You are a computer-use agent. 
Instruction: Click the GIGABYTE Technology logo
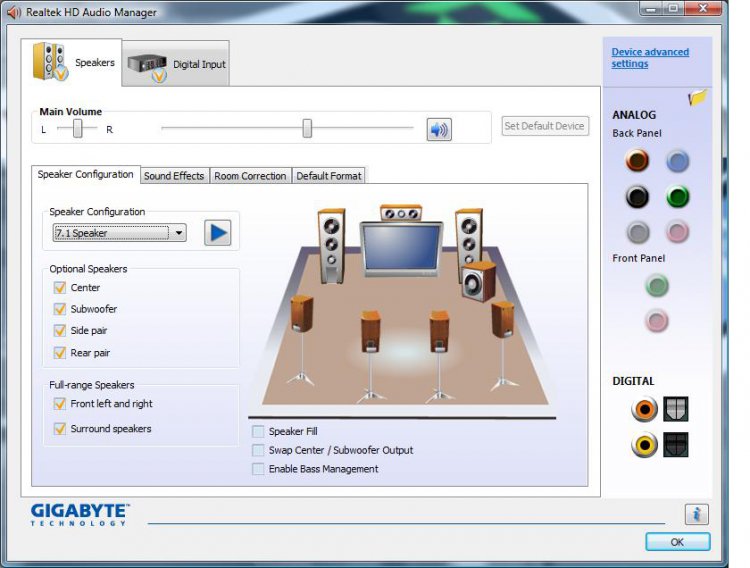[80, 514]
